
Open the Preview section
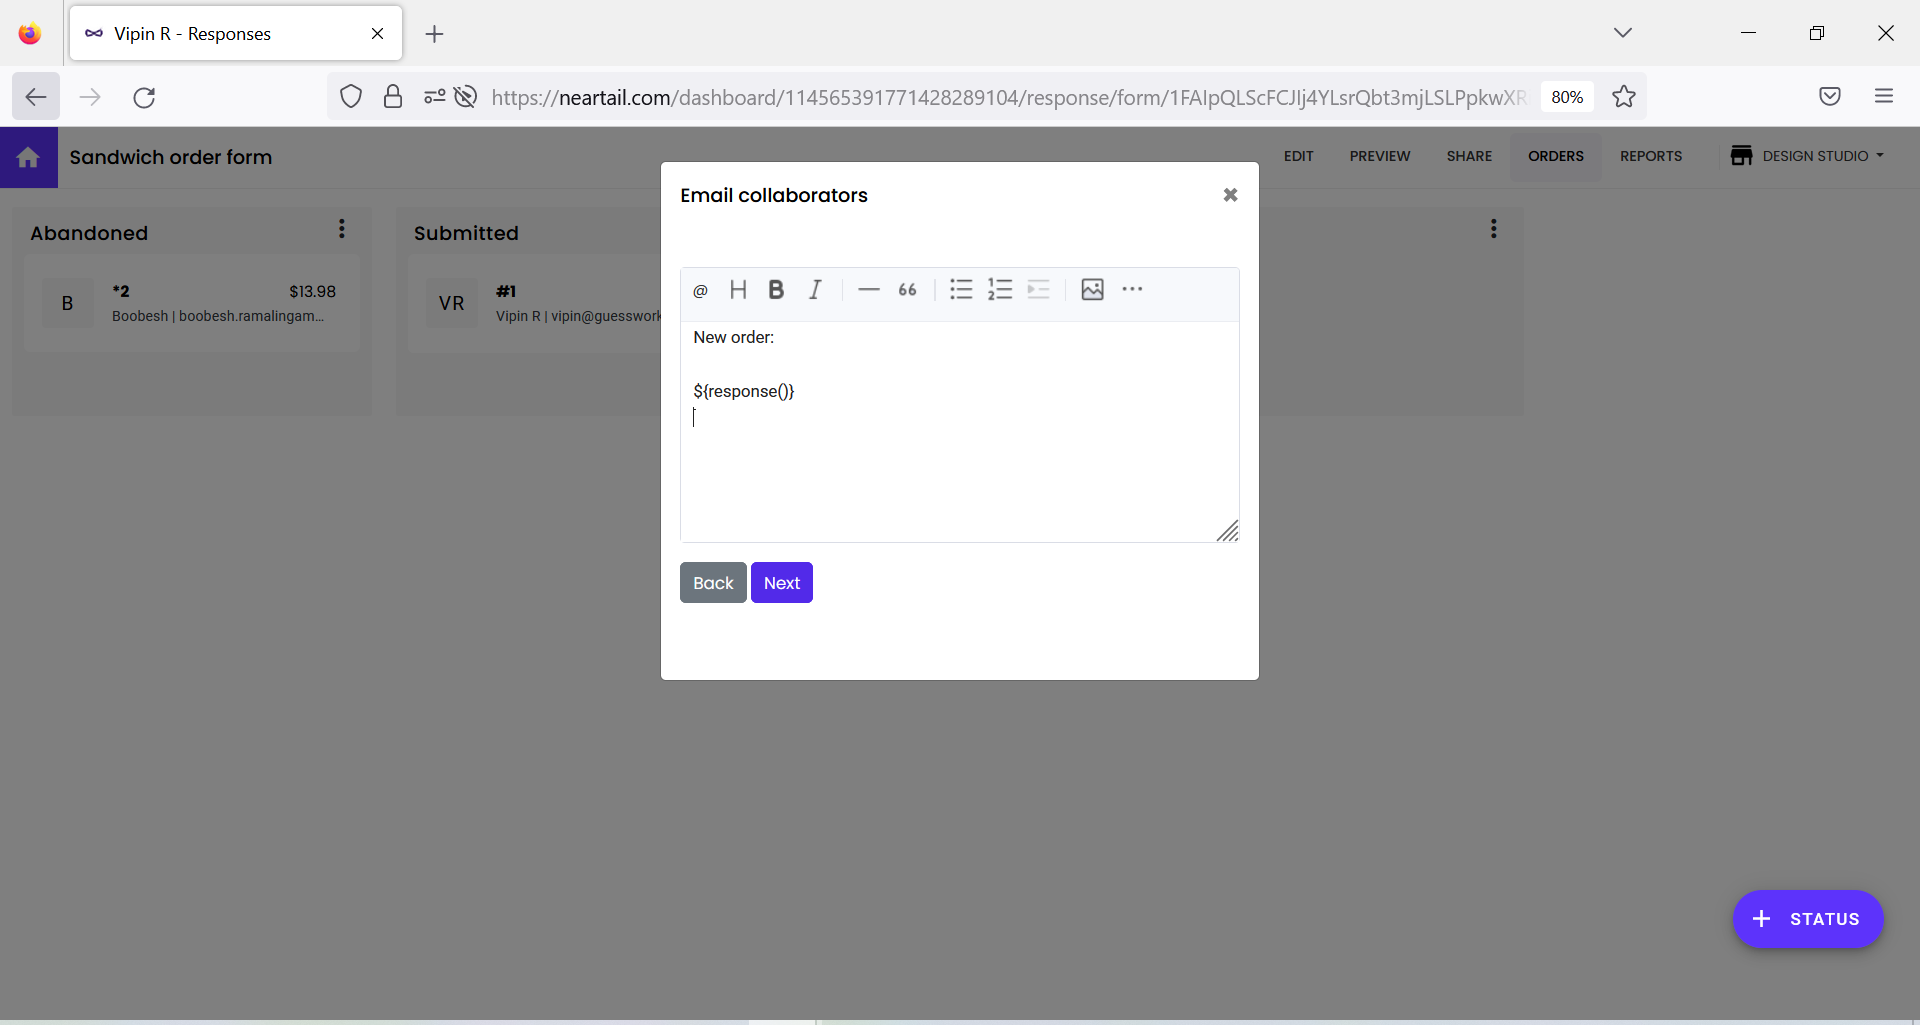1379,156
